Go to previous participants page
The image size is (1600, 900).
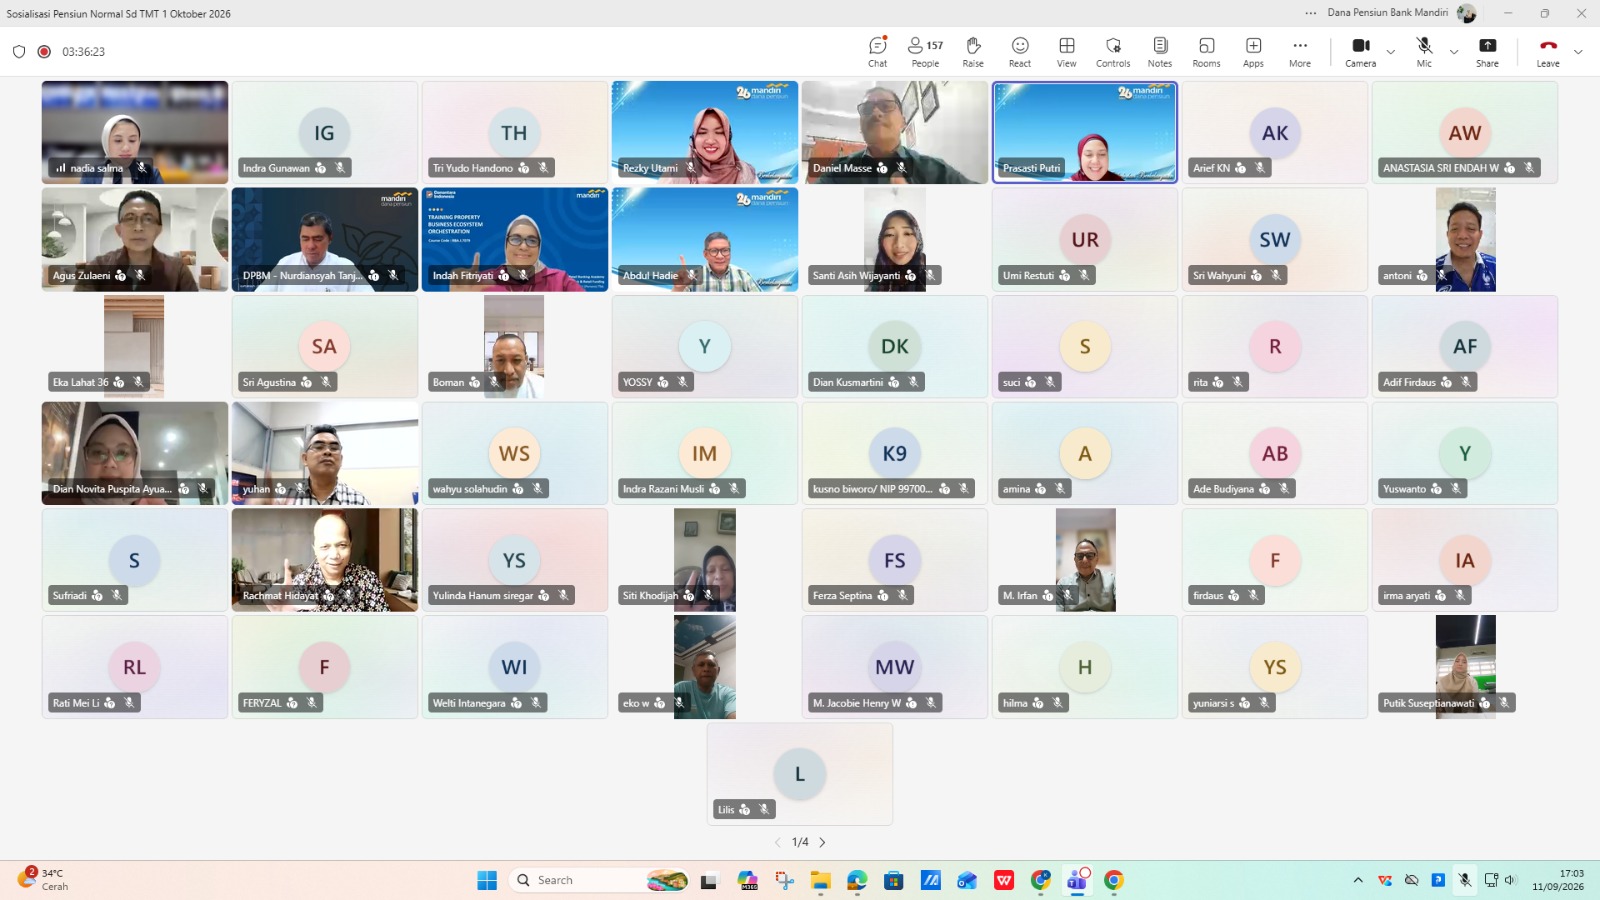778,842
